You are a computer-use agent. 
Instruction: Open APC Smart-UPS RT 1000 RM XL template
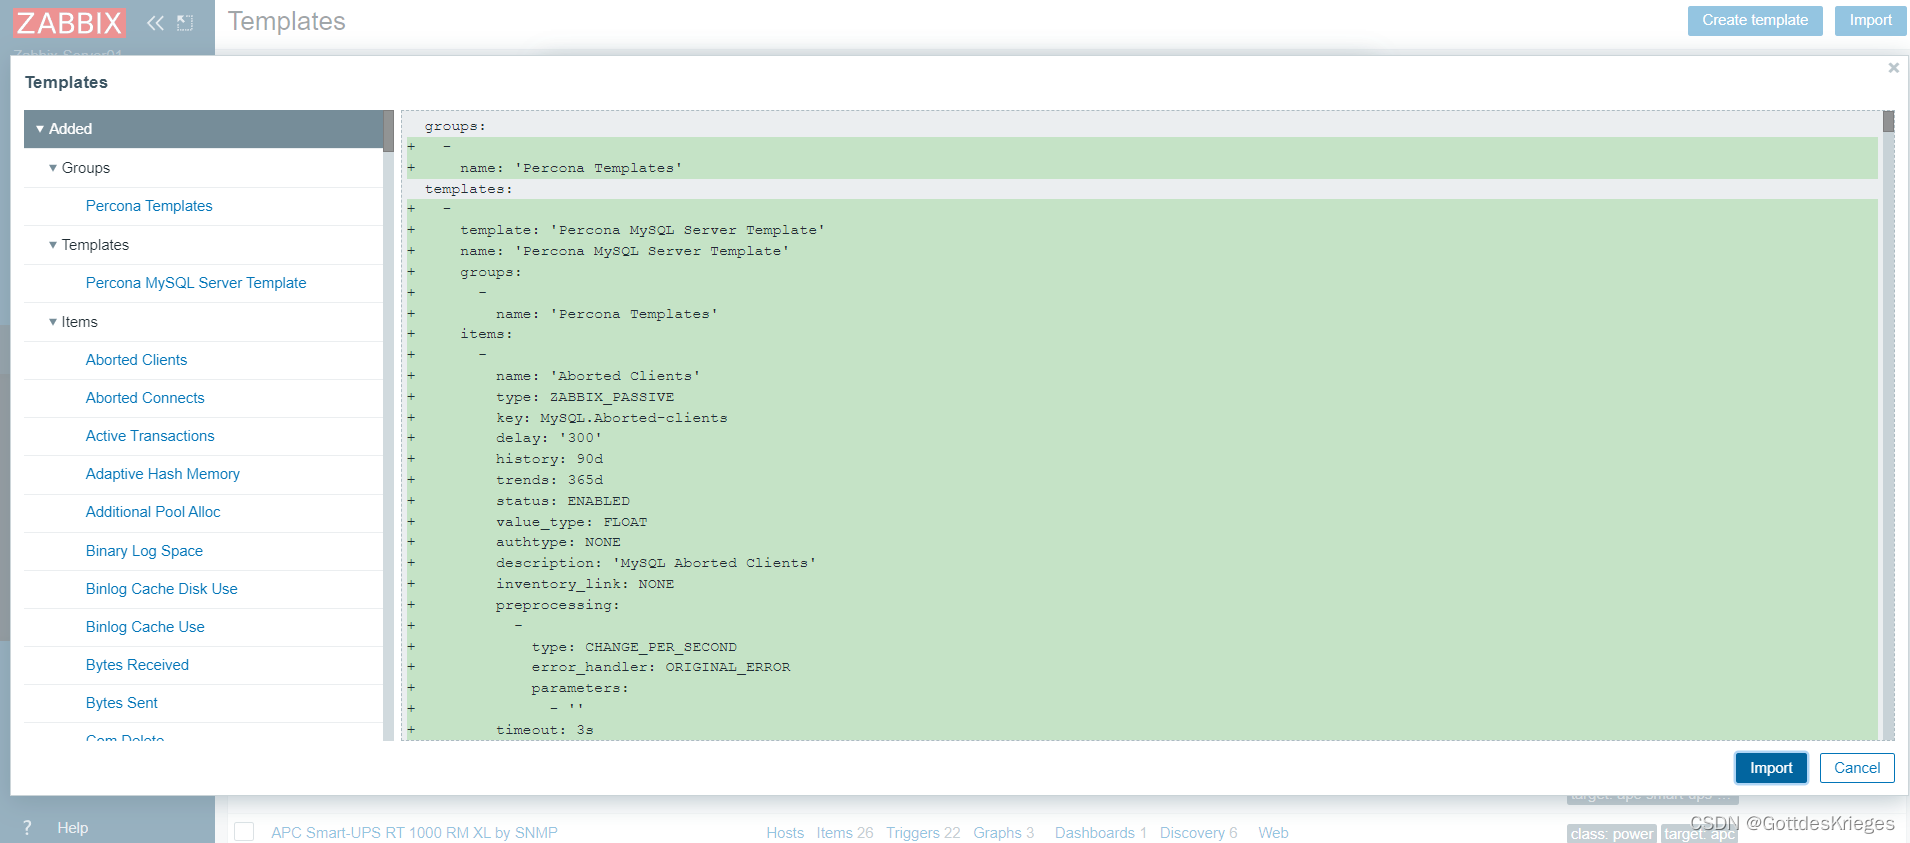pos(414,833)
